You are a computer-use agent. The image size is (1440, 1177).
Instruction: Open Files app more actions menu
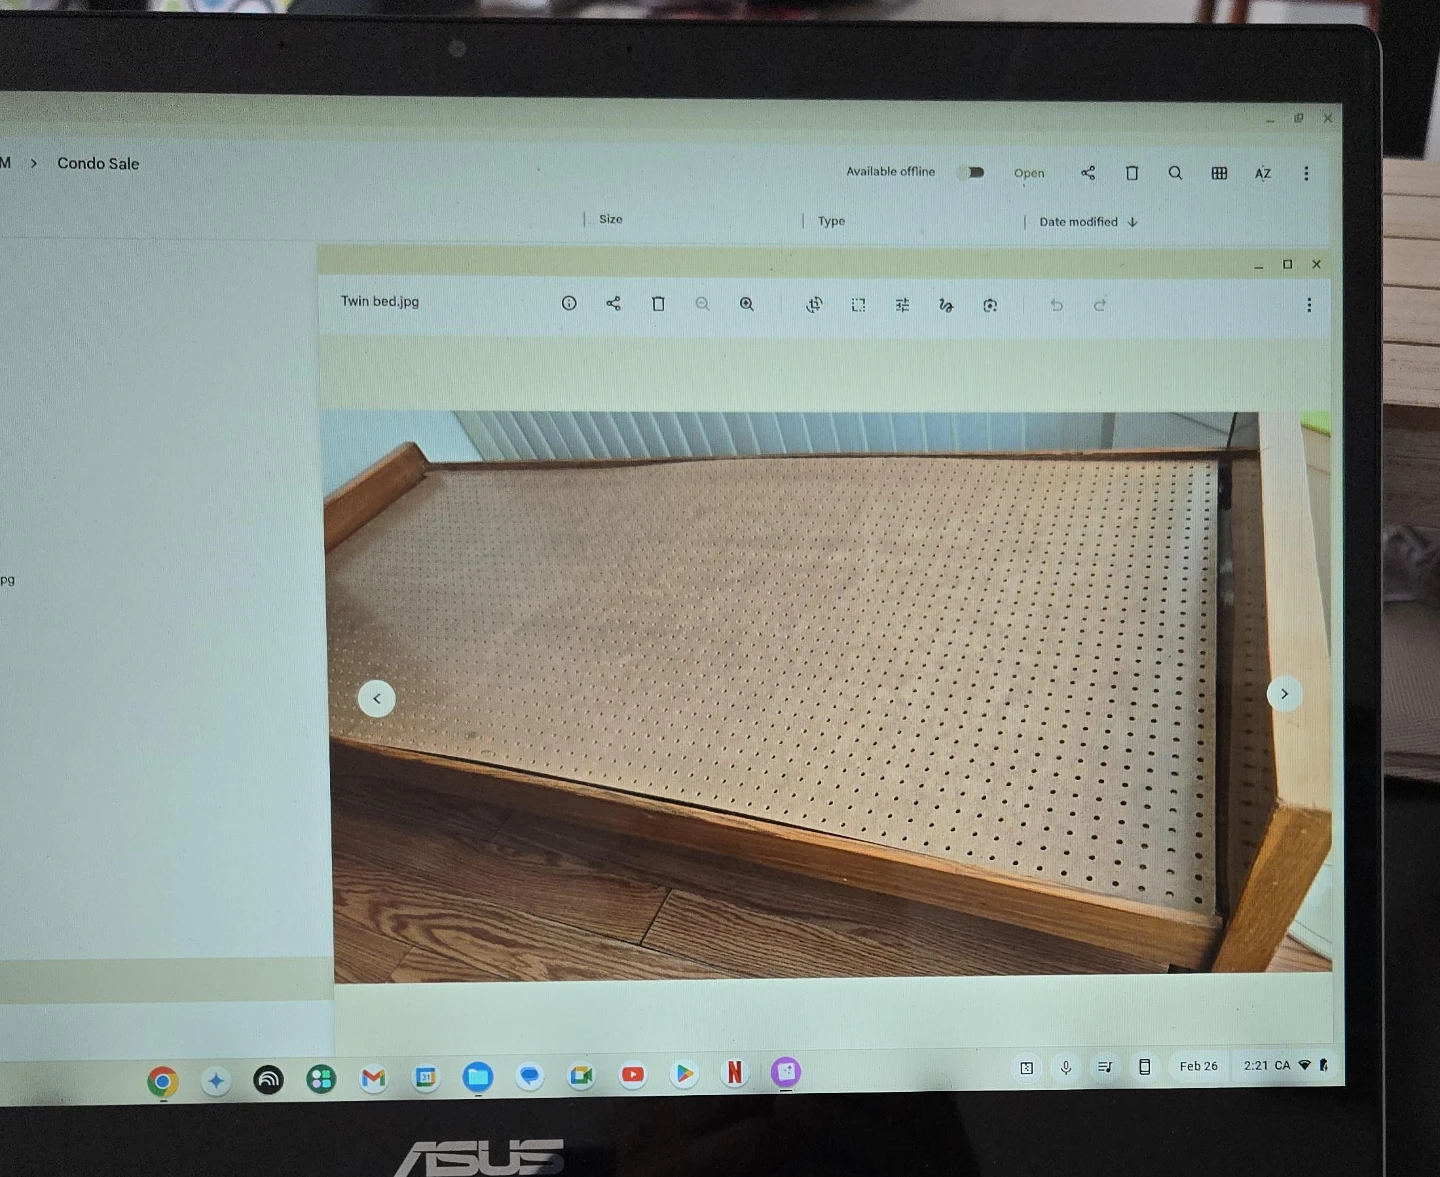[x=1306, y=173]
